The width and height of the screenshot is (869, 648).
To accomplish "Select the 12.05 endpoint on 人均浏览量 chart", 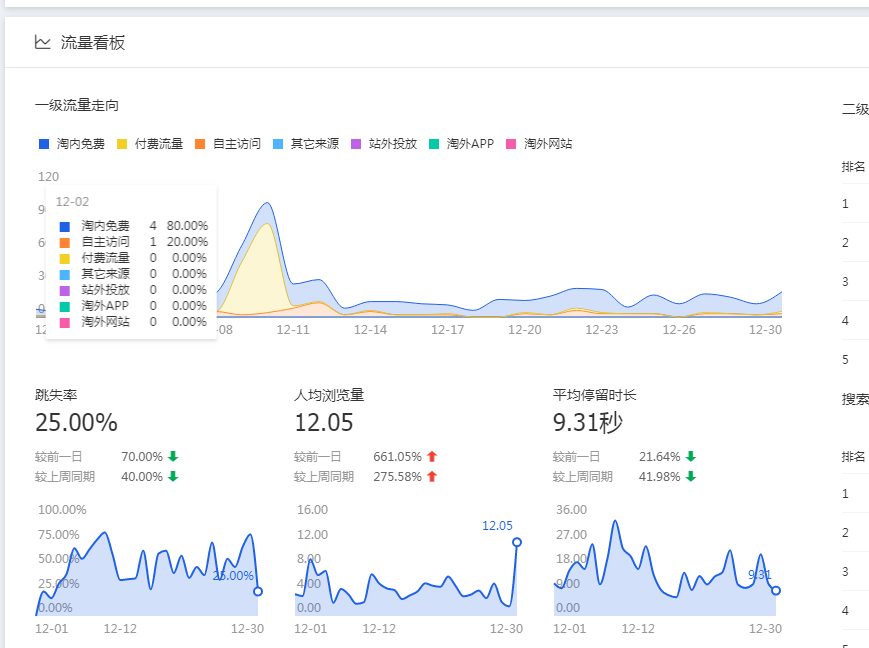I will pos(517,542).
